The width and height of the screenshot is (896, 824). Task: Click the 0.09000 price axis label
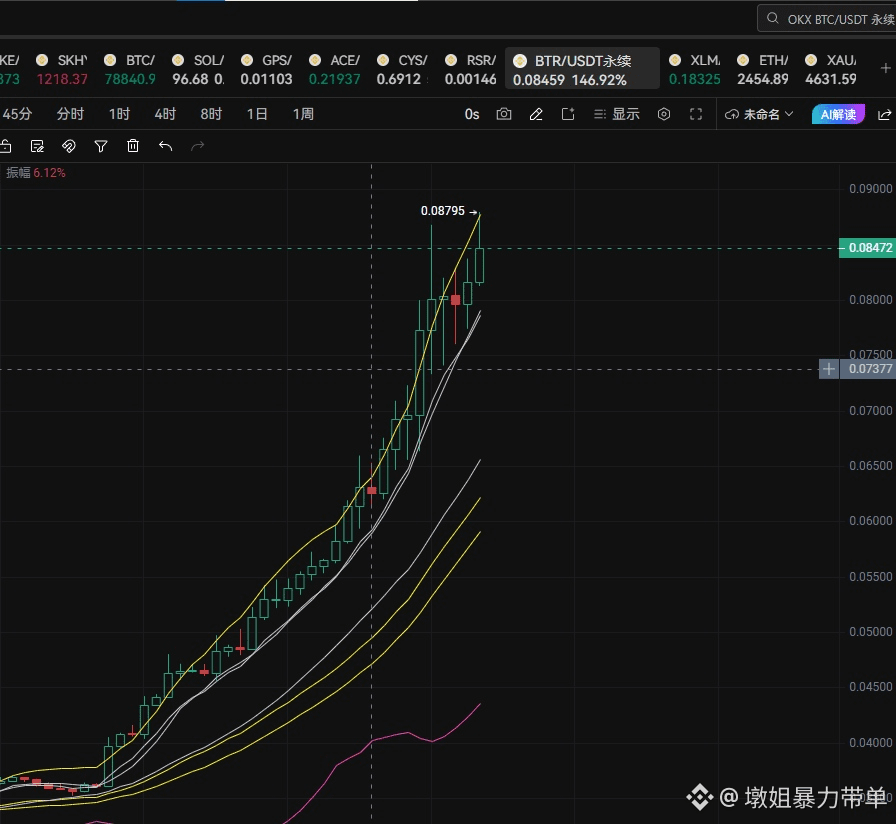tap(870, 189)
